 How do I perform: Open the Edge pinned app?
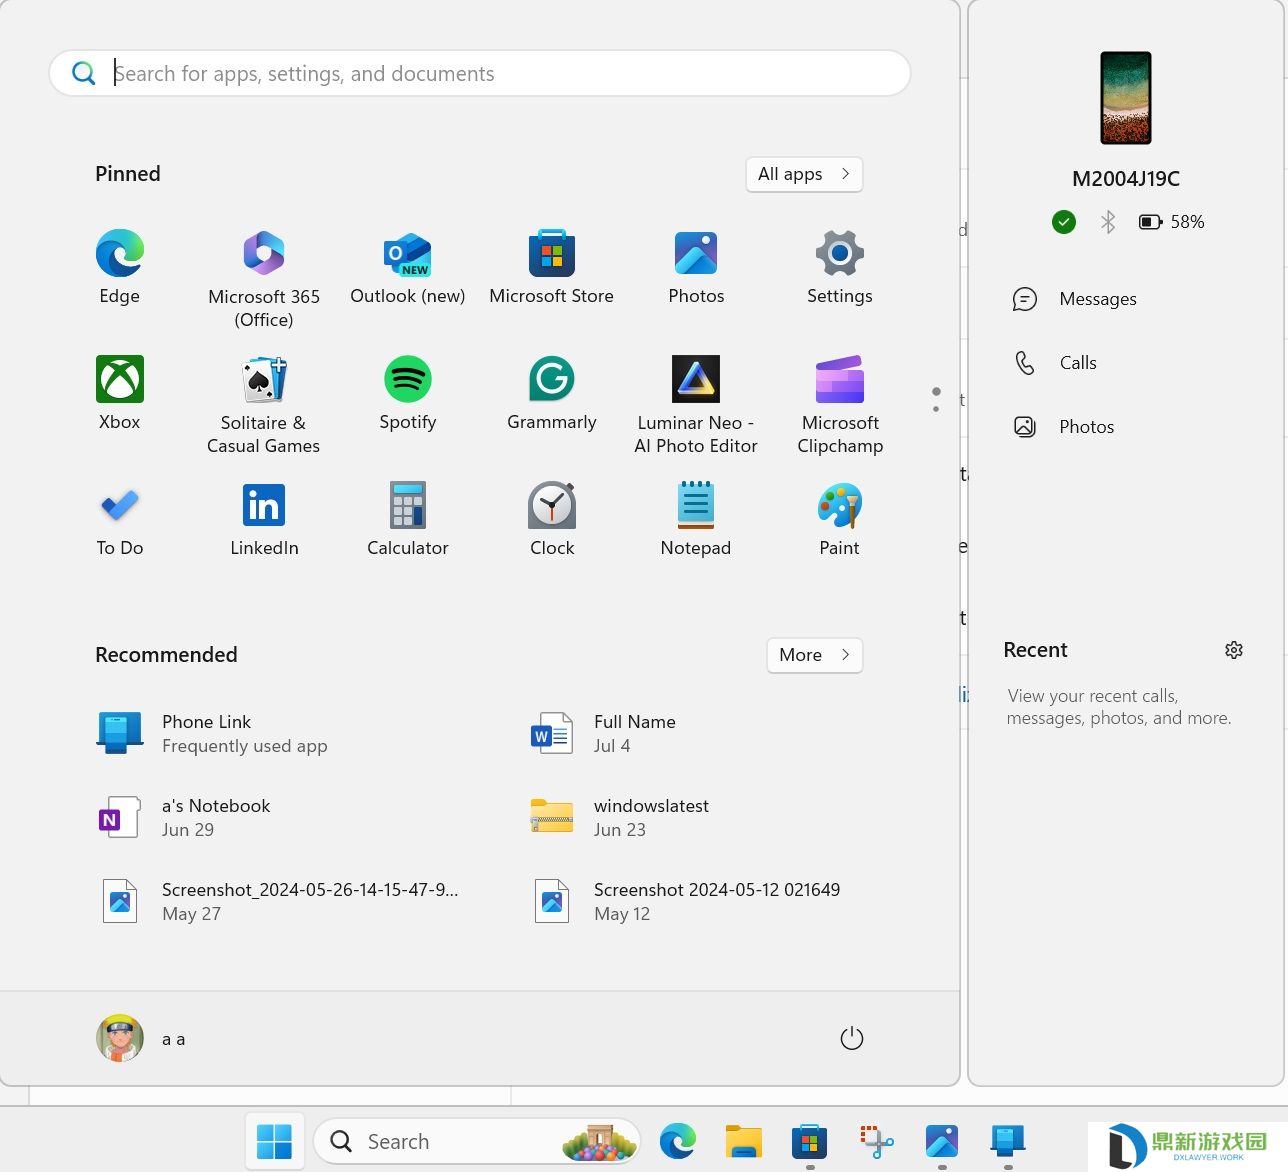(120, 267)
